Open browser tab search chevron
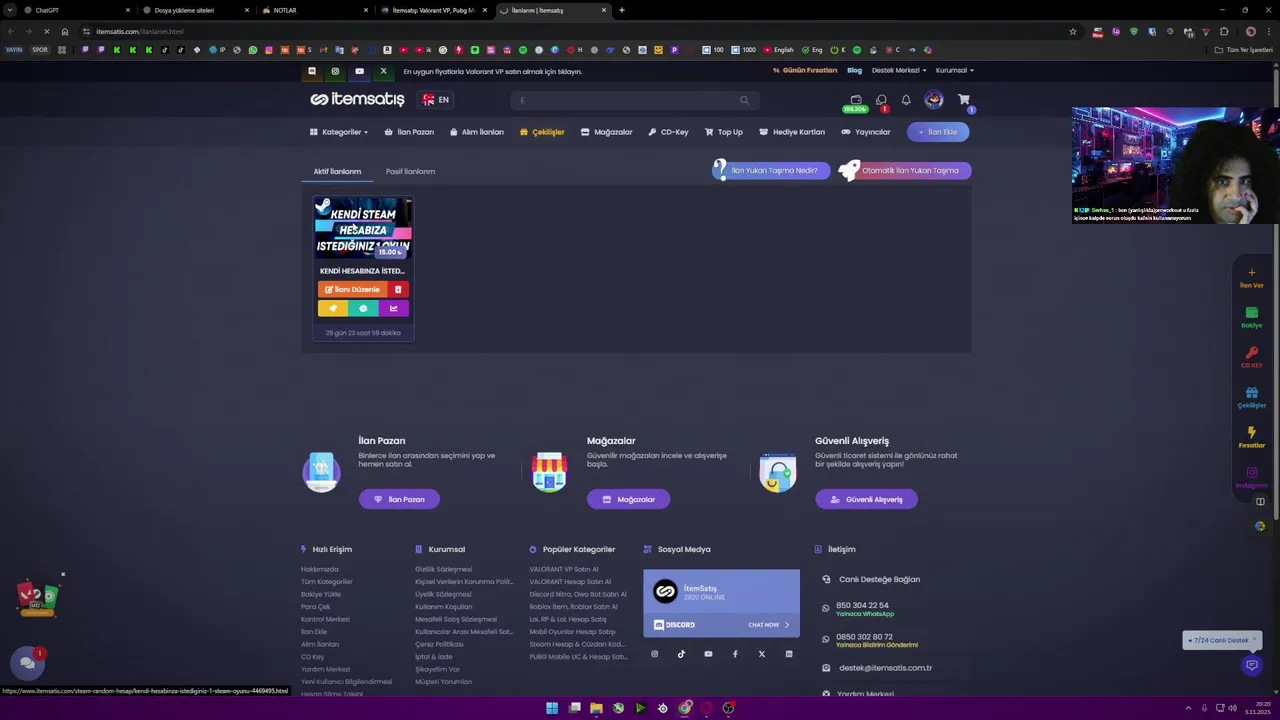Screen dimensions: 1280x720 pos(12,10)
